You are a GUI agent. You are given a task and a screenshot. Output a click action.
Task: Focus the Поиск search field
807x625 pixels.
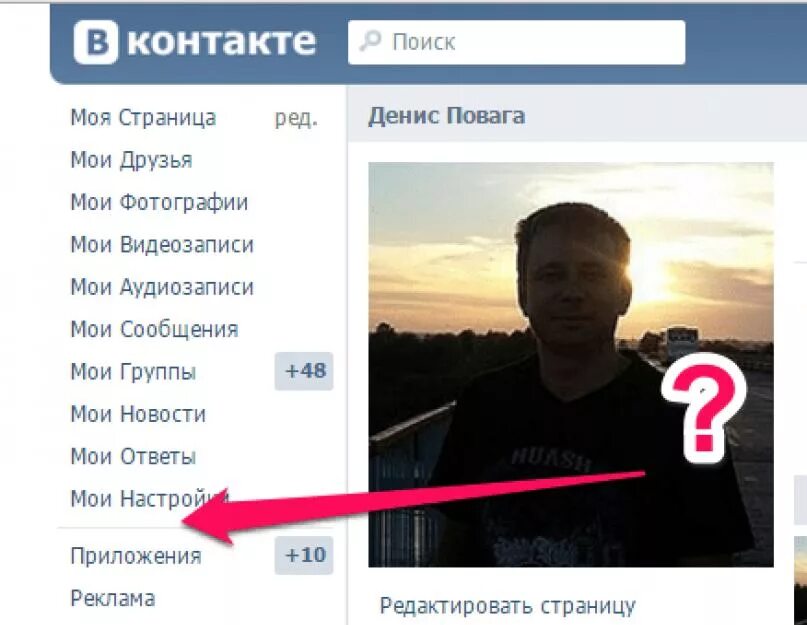coord(516,42)
